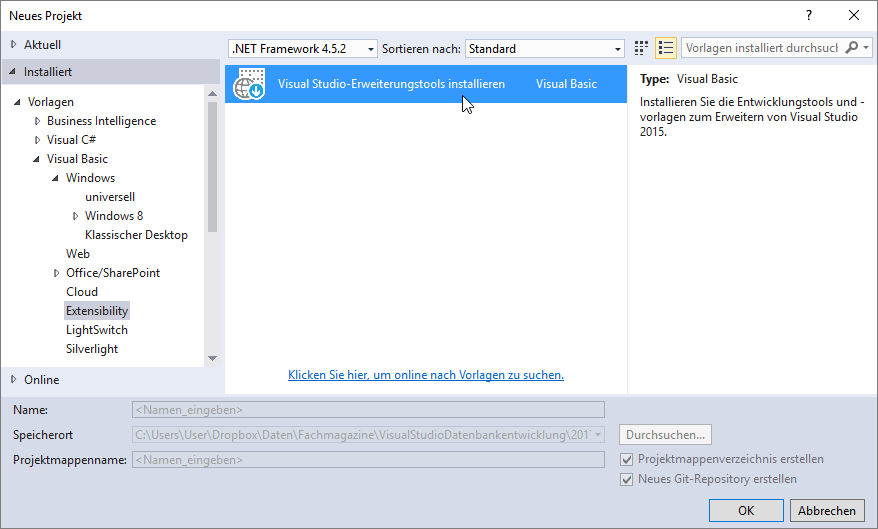
Task: Open the .NET Framework 4.5.2 dropdown
Action: pyautogui.click(x=303, y=49)
